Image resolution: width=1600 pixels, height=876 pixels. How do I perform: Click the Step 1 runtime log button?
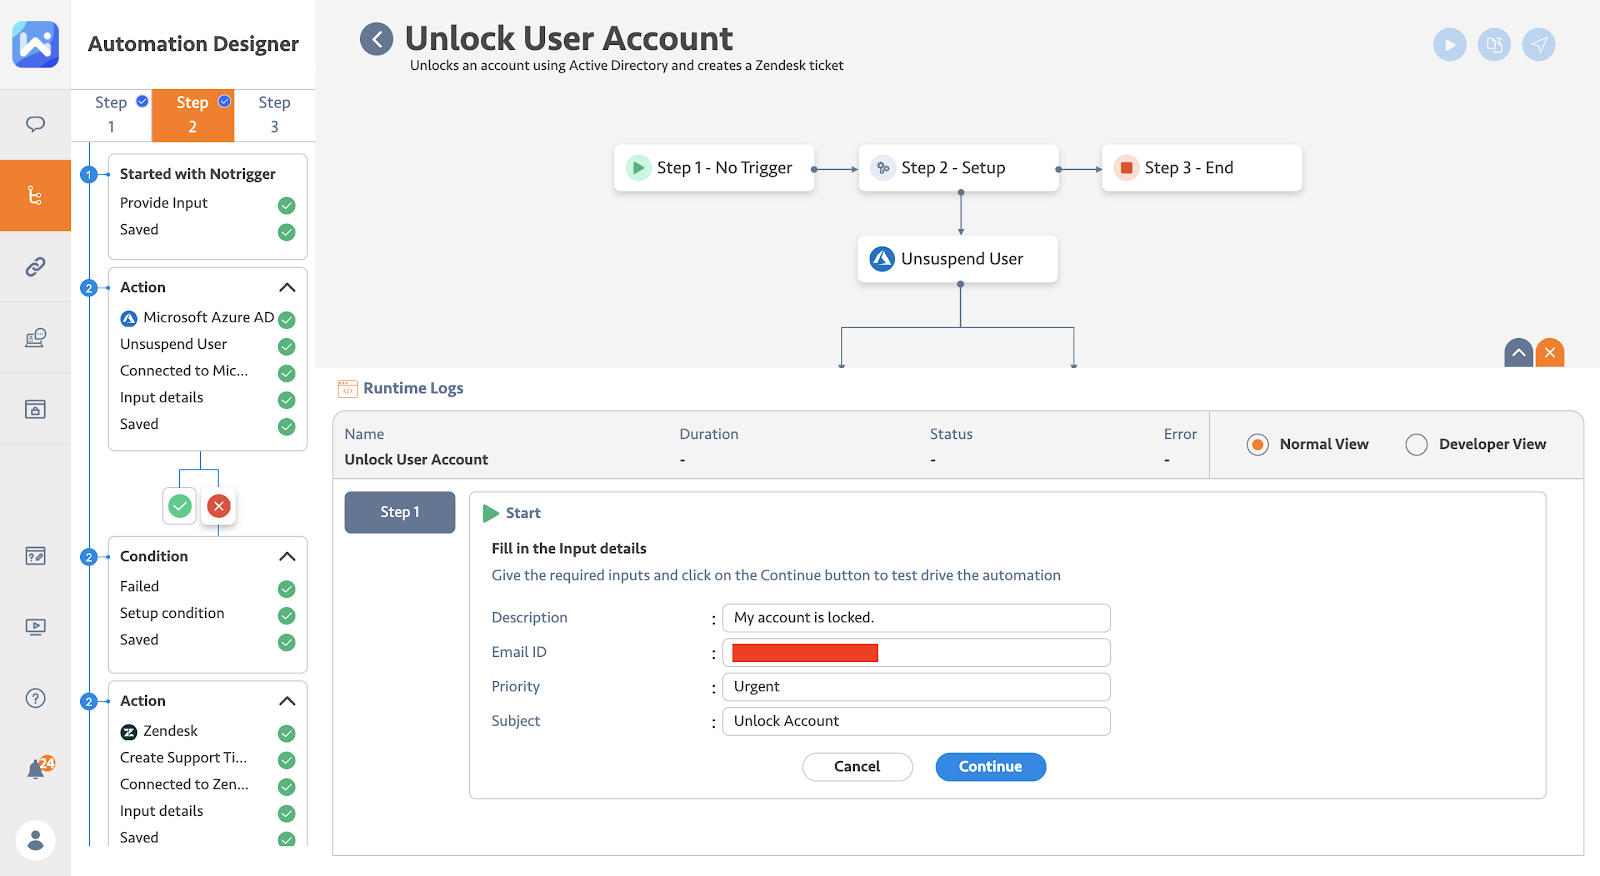tap(400, 512)
